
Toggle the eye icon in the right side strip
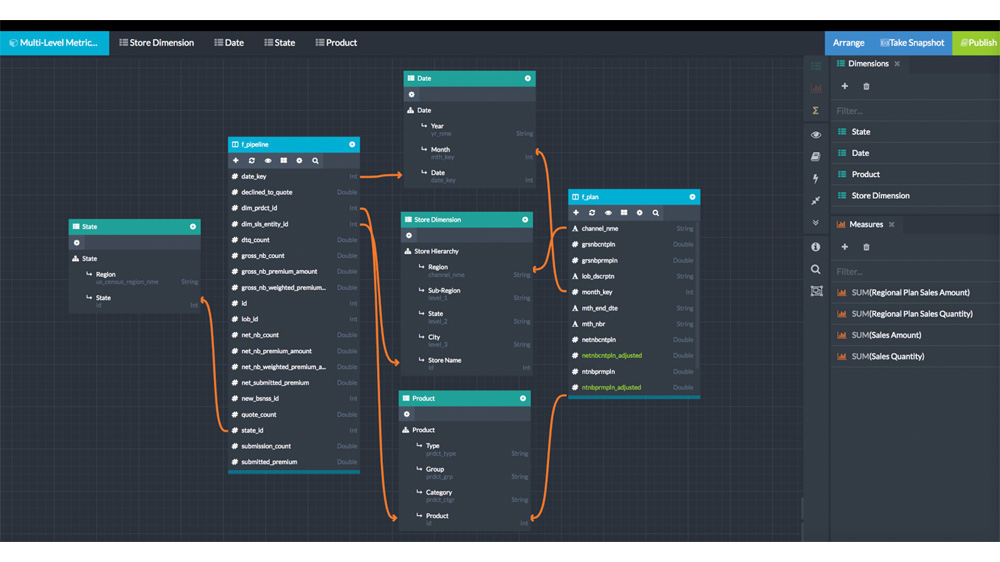pyautogui.click(x=816, y=135)
